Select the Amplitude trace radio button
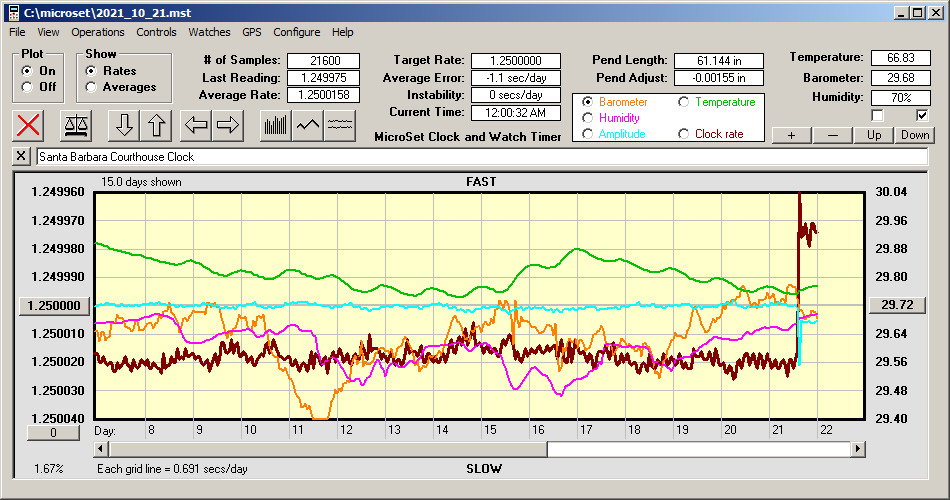 tap(587, 133)
